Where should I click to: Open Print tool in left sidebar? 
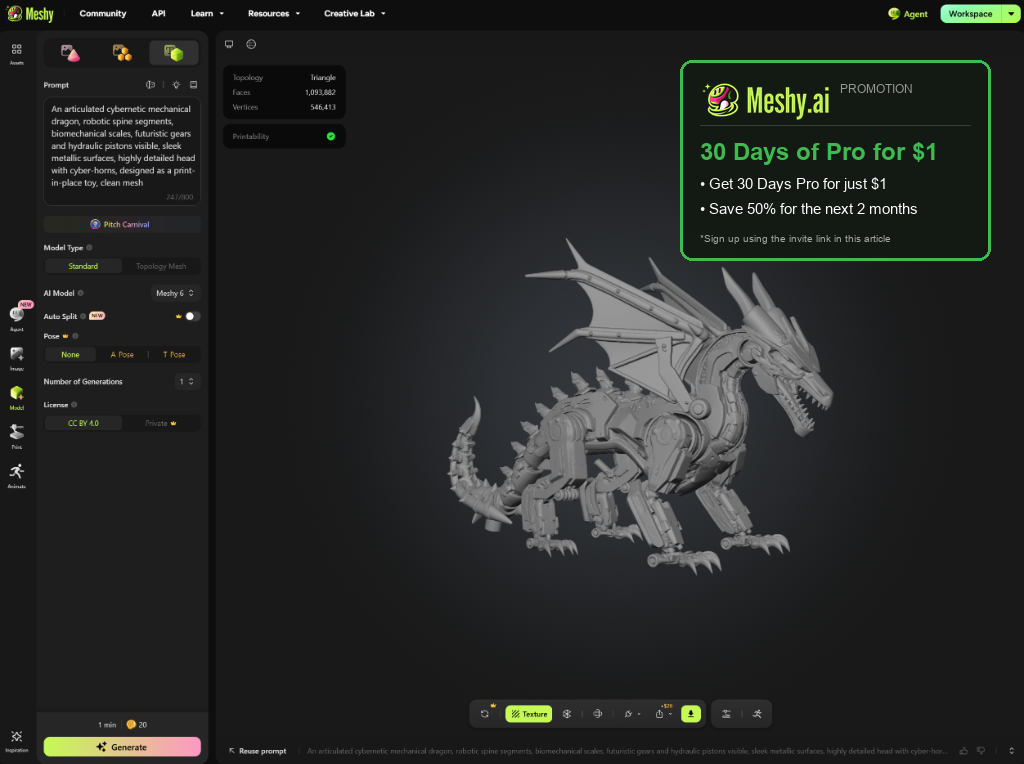17,437
